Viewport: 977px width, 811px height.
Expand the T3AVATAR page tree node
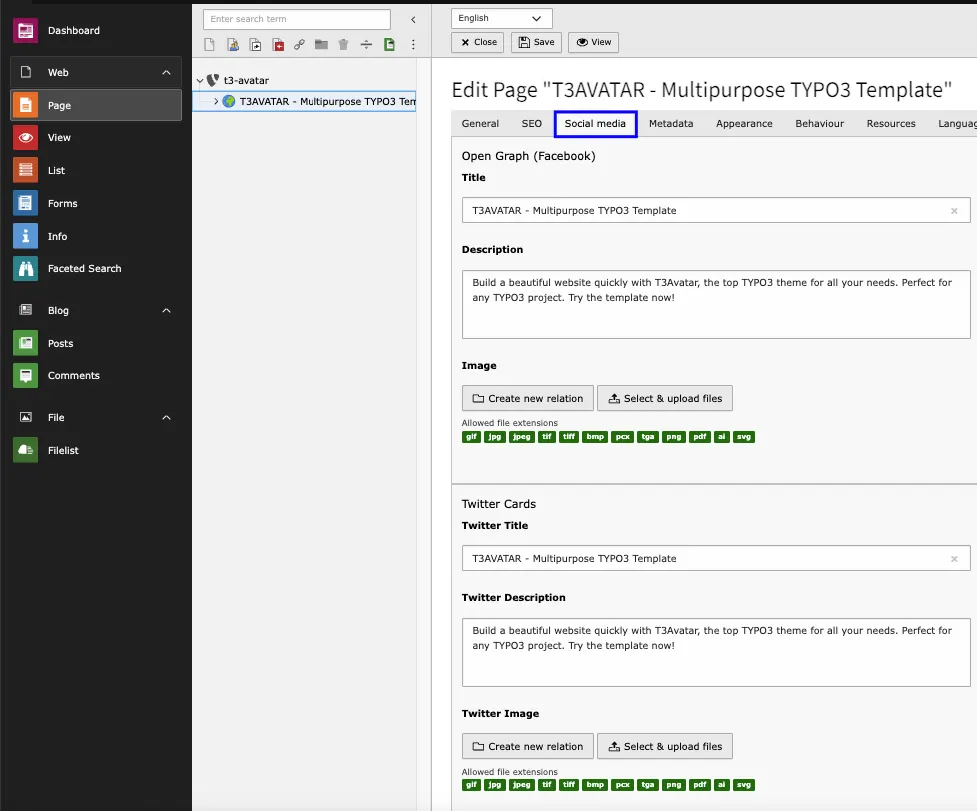[x=216, y=101]
